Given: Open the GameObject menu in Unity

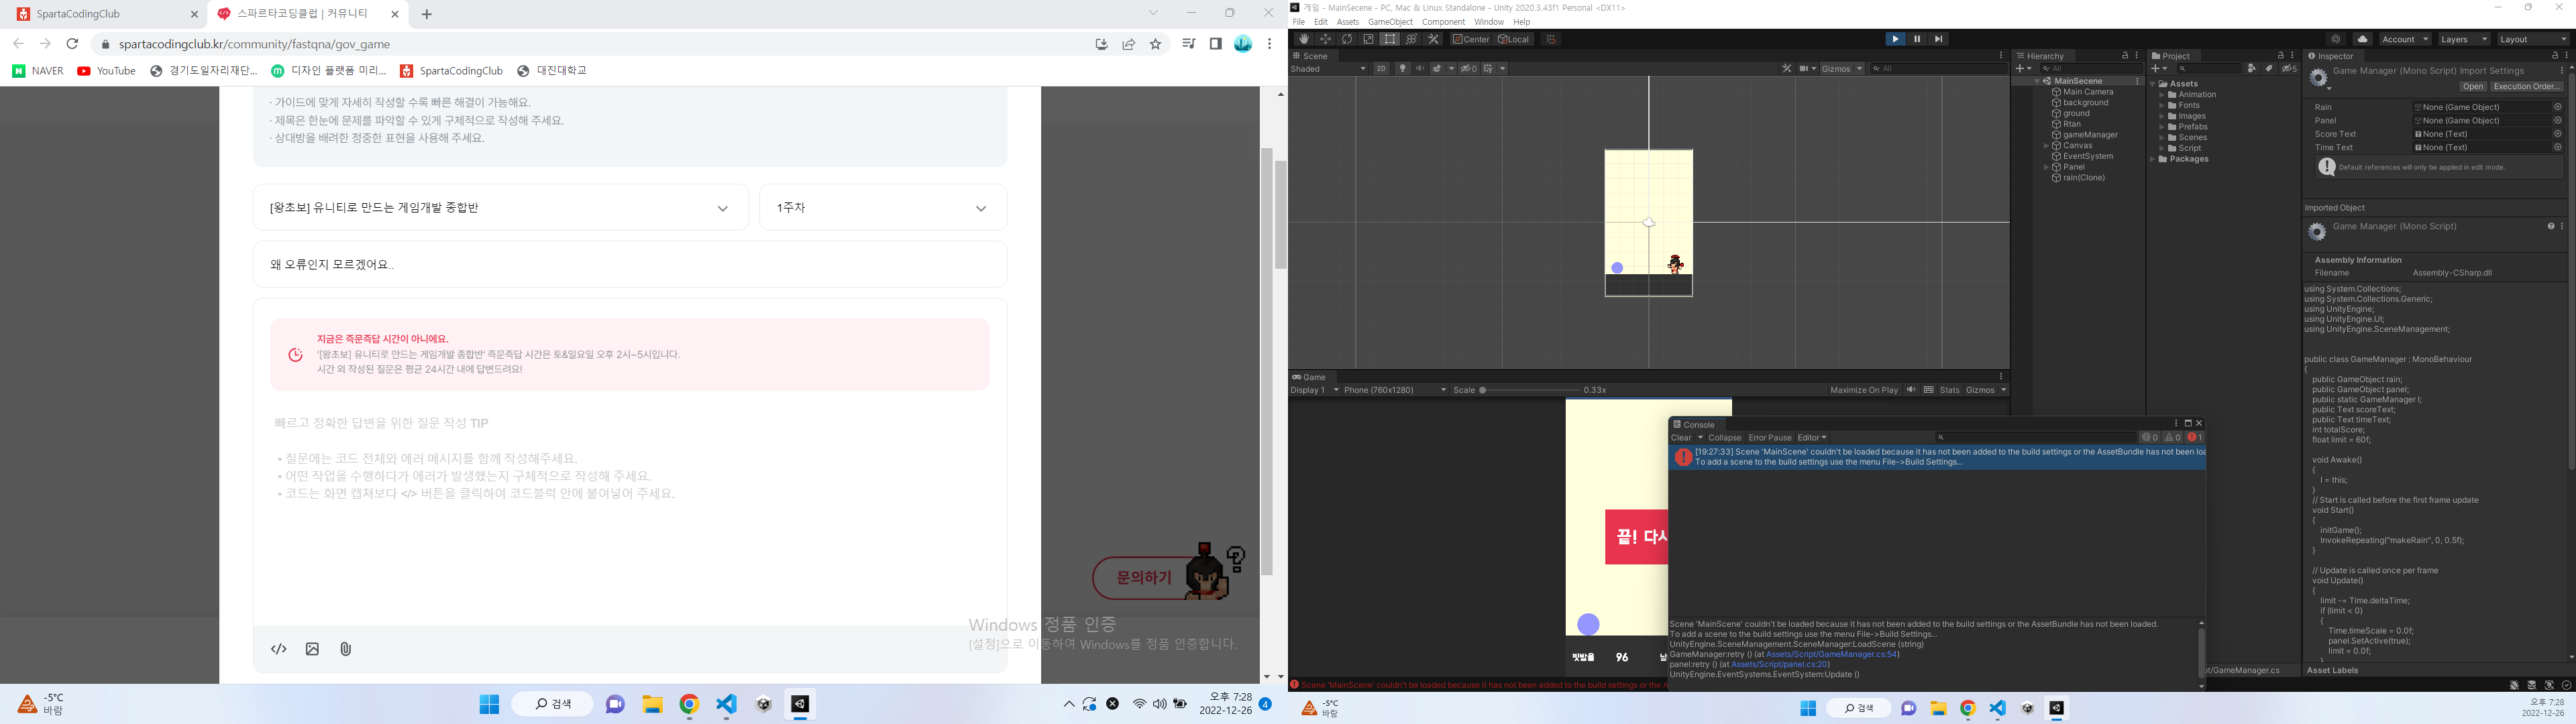Looking at the screenshot, I should (1390, 22).
